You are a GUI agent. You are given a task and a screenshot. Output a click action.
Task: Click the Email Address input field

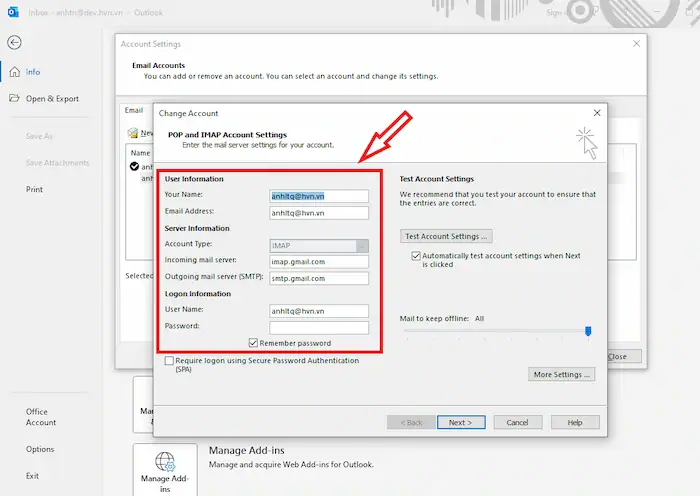click(319, 213)
